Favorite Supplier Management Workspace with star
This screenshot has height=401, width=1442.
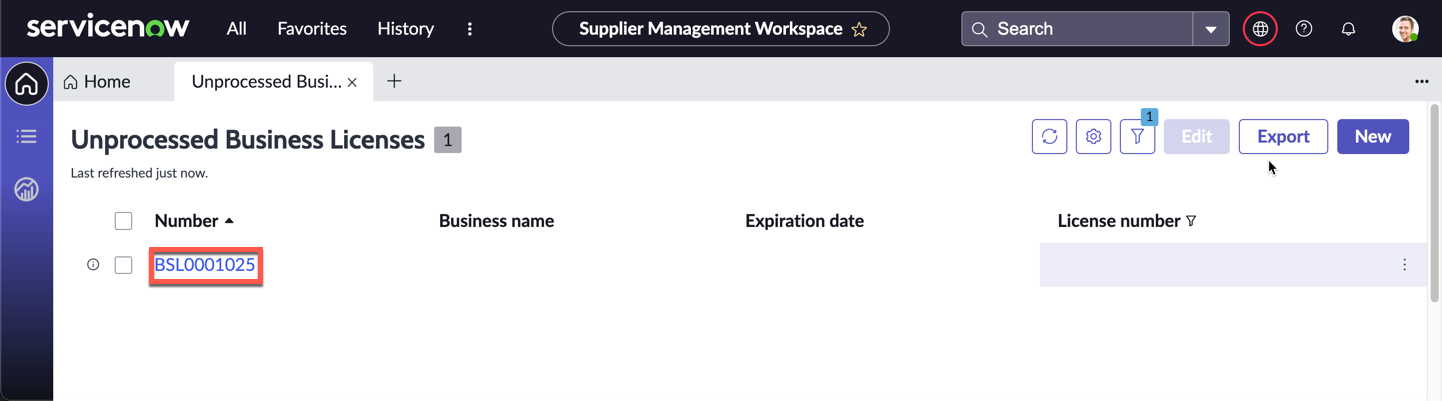(859, 30)
